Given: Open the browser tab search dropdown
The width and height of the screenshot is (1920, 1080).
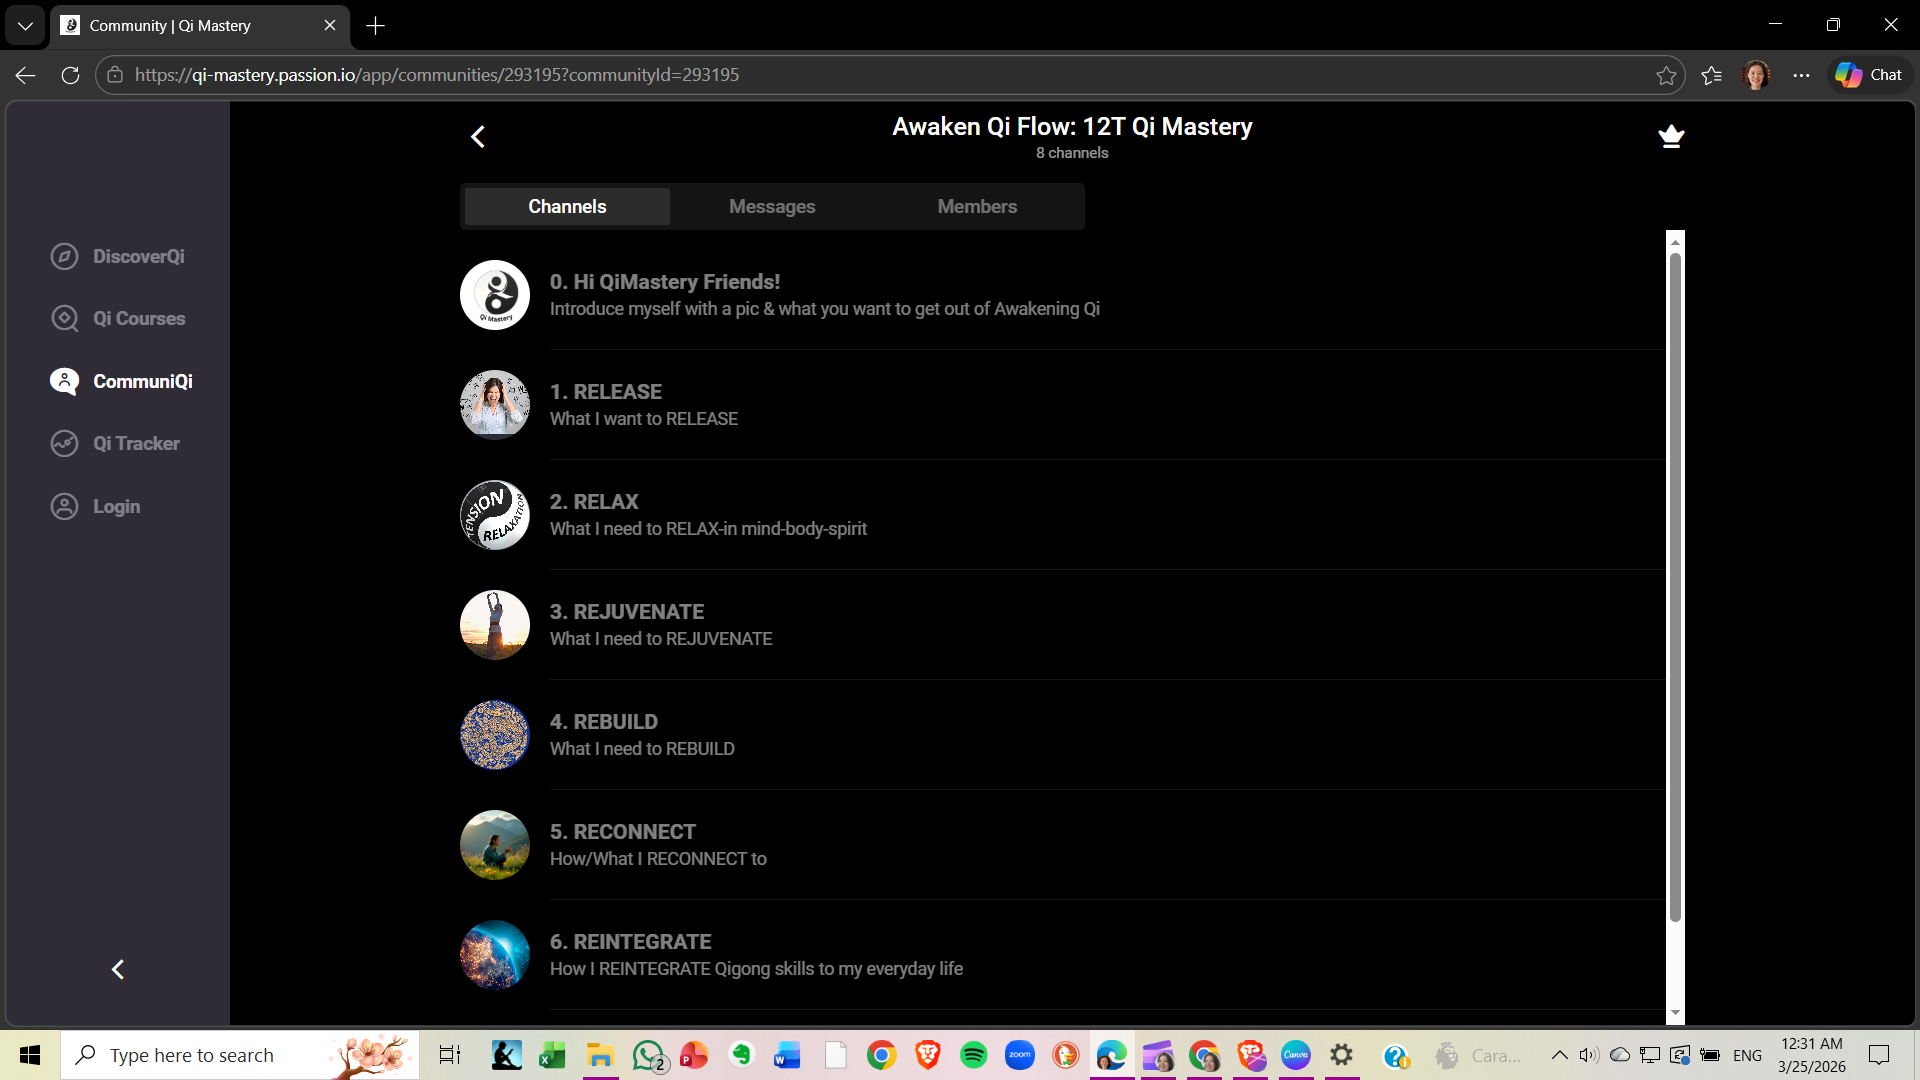Looking at the screenshot, I should click(x=25, y=25).
